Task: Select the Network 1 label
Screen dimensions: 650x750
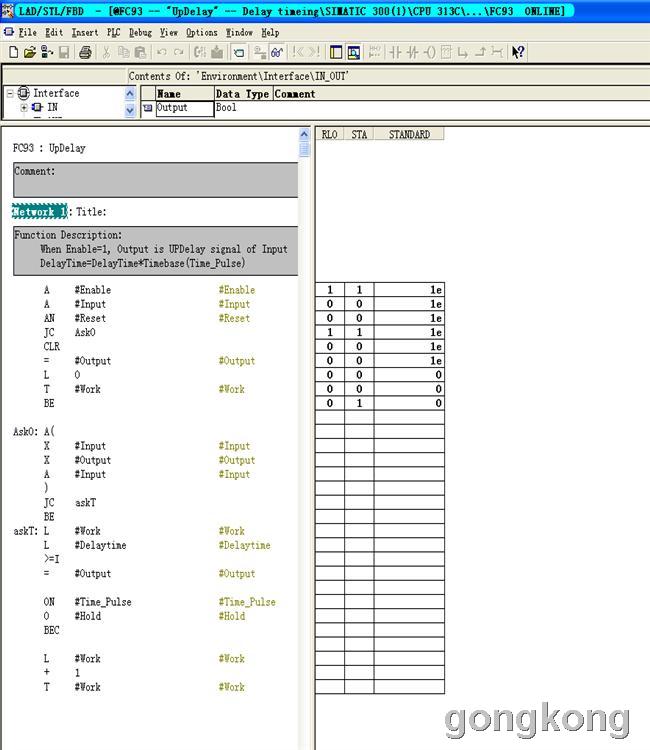Action: coord(40,211)
